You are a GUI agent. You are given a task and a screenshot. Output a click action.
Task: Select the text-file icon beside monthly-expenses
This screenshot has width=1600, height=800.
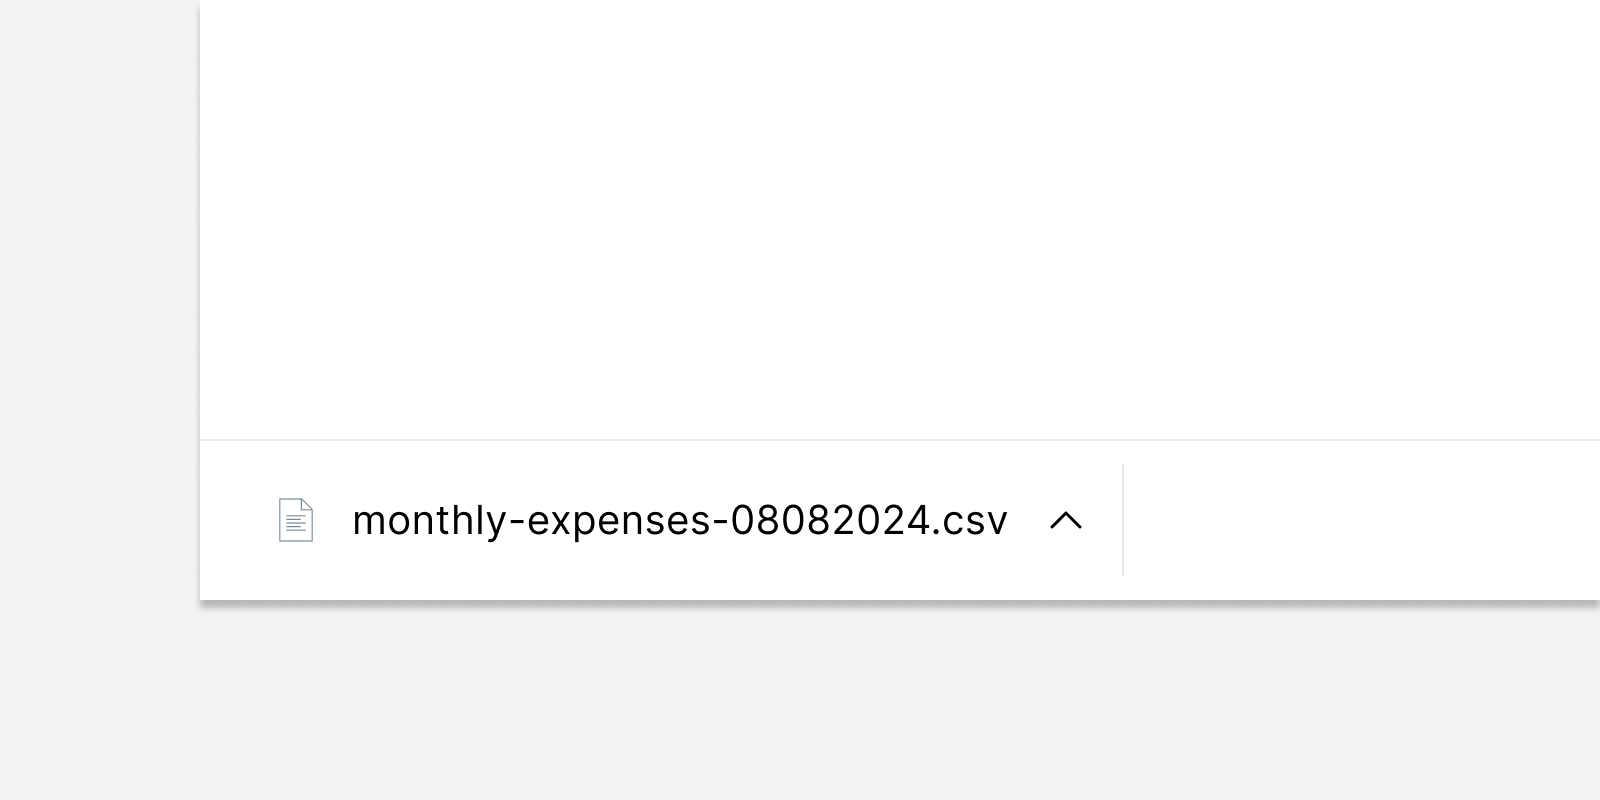coord(295,520)
